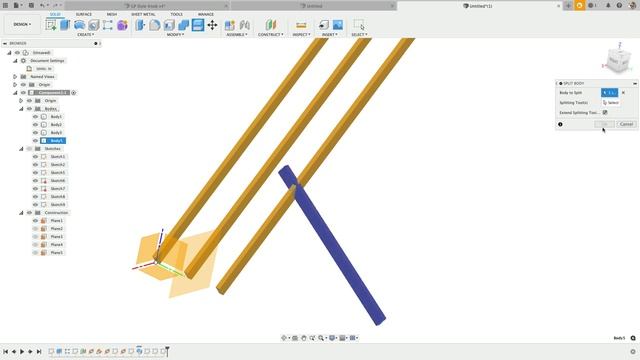Open the Create dropdown menu
Screen dimensions: 640x360
tap(85, 35)
